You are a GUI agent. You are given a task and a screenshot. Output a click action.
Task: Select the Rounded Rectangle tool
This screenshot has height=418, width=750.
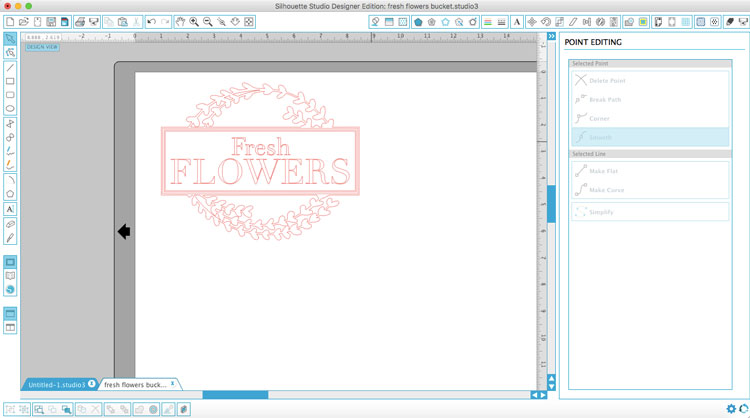pos(10,95)
